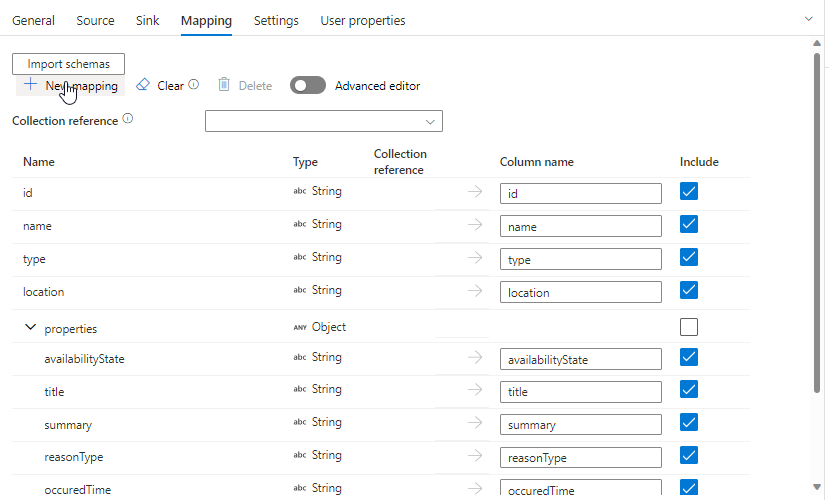This screenshot has width=829, height=500.
Task: Click the Delete trash can icon
Action: pyautogui.click(x=224, y=85)
